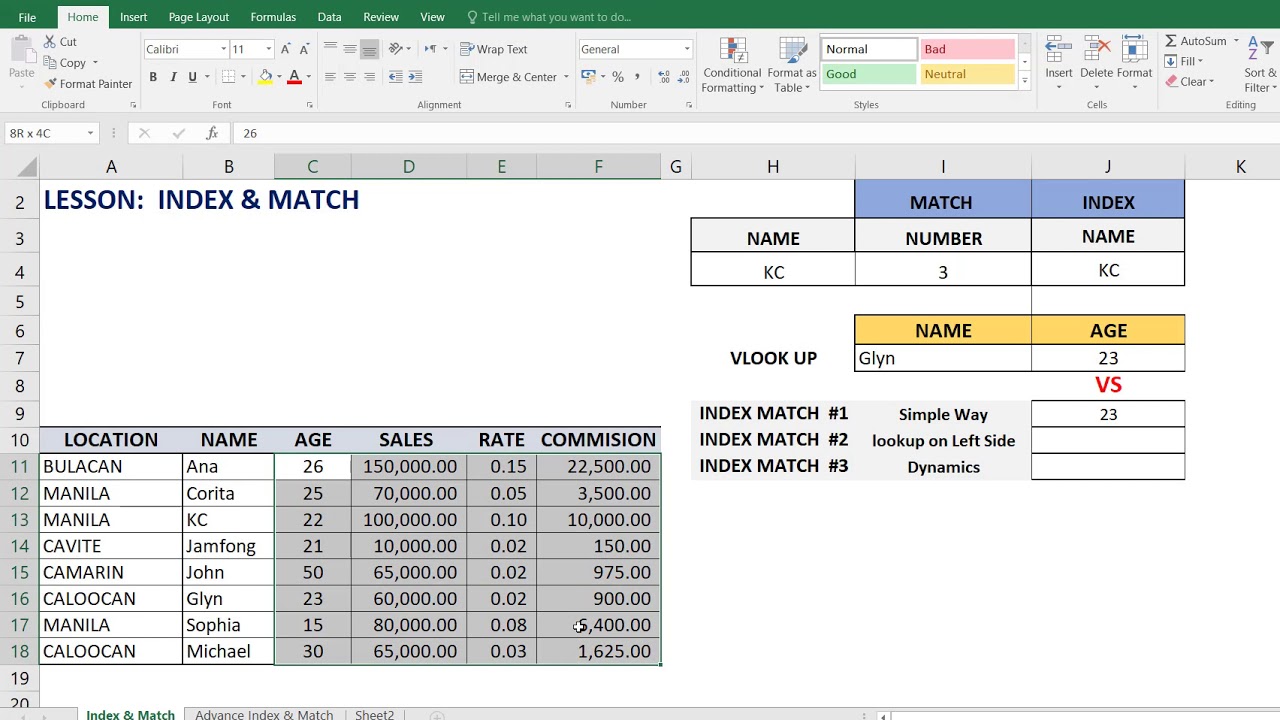Click the fill color bucket icon
Image resolution: width=1280 pixels, height=720 pixels.
(265, 77)
